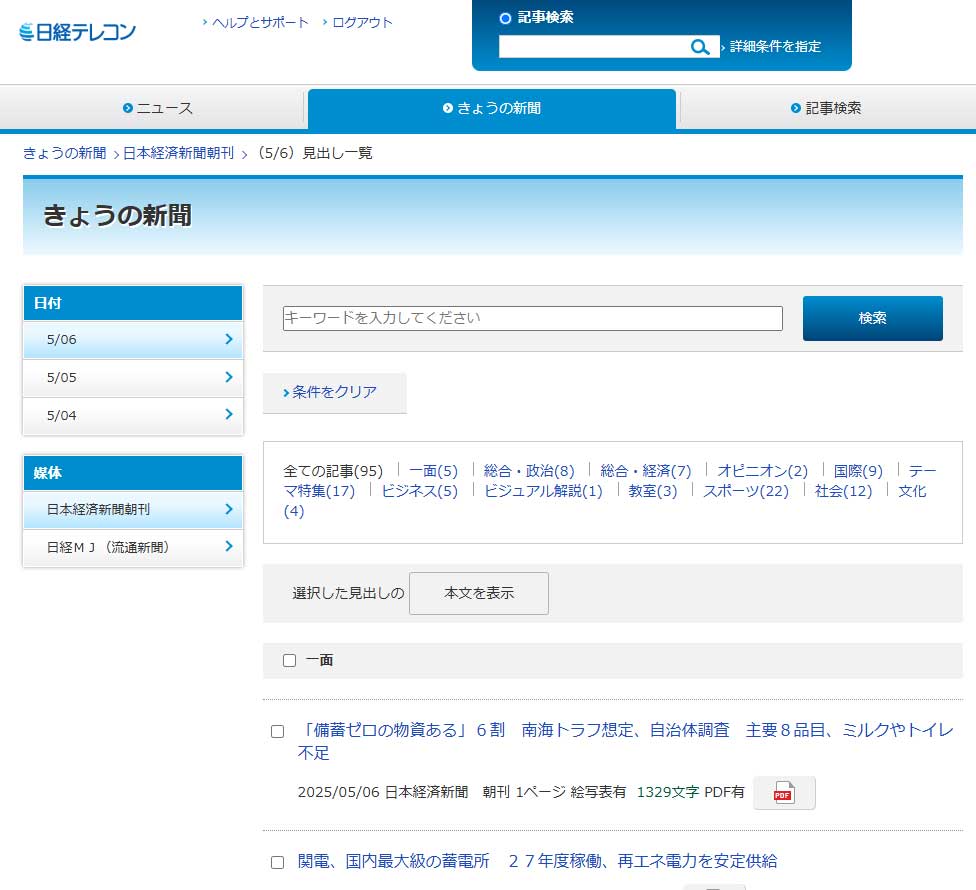This screenshot has height=890, width=976.
Task: Switch to the きょうの新聞 tab
Action: (x=492, y=108)
